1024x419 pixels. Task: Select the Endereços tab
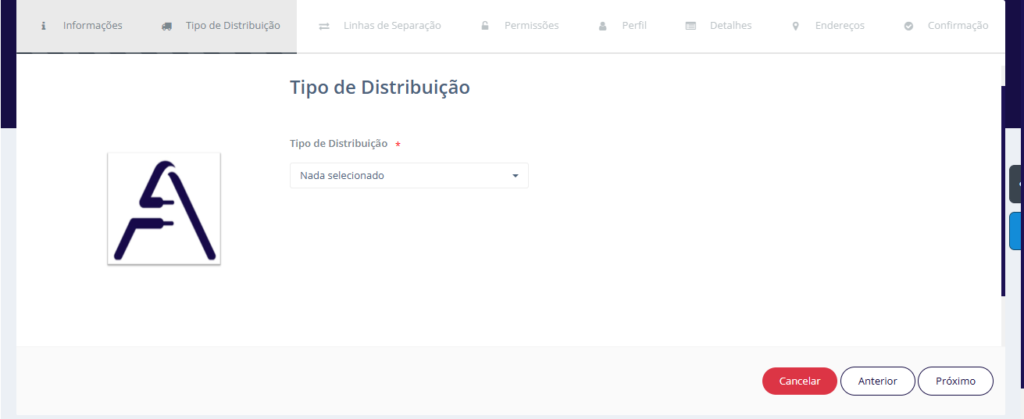coord(839,26)
